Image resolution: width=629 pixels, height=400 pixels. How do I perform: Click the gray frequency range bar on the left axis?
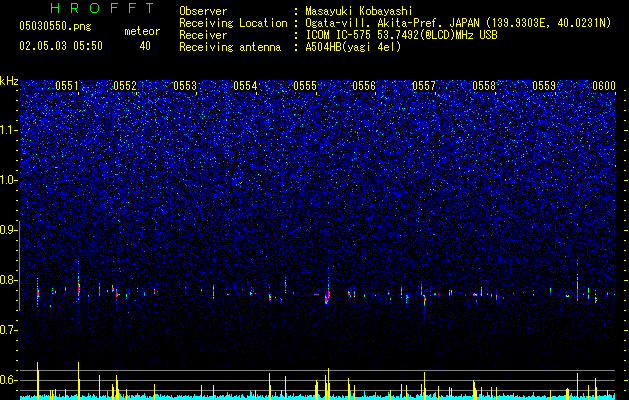[x=19, y=265]
